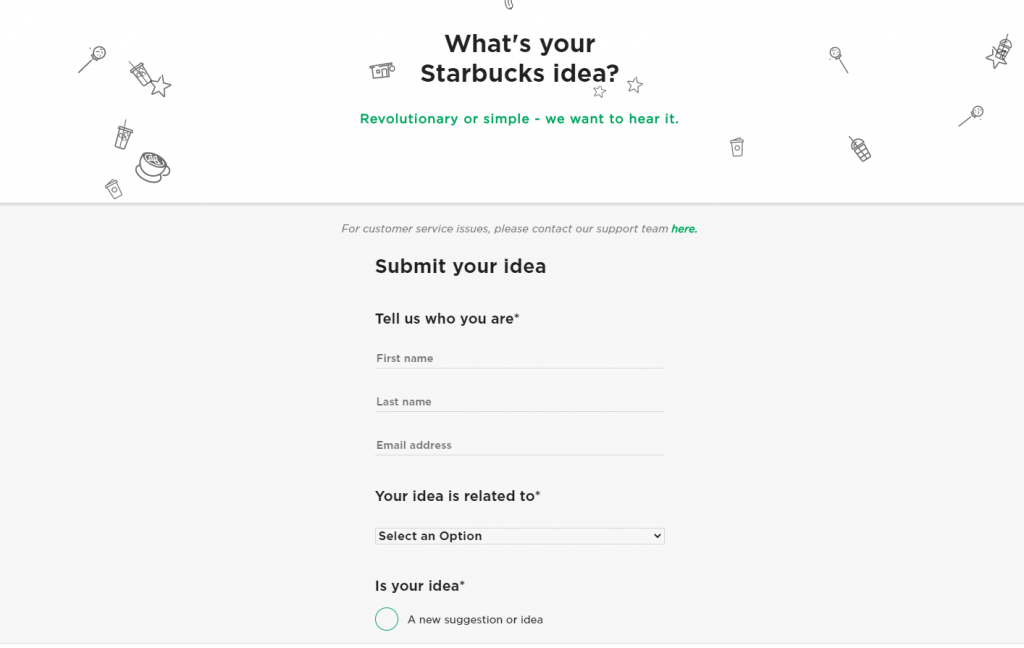The height and width of the screenshot is (648, 1024).
Task: Click into the Last name field
Action: coord(520,402)
